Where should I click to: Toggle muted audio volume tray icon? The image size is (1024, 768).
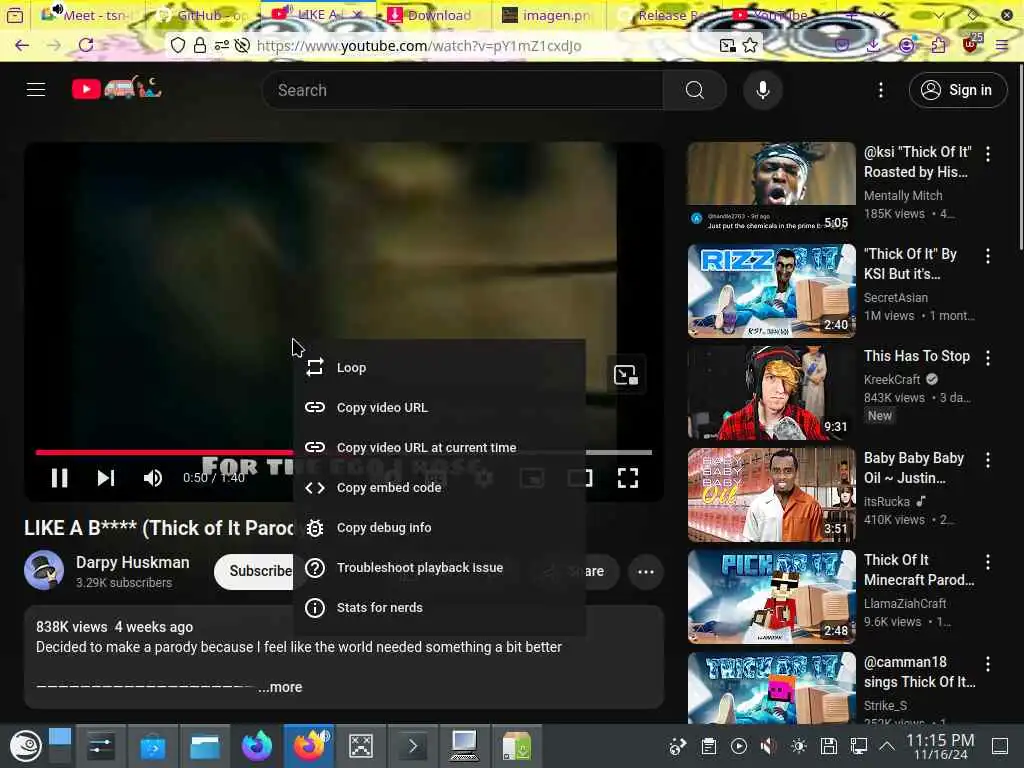click(769, 746)
